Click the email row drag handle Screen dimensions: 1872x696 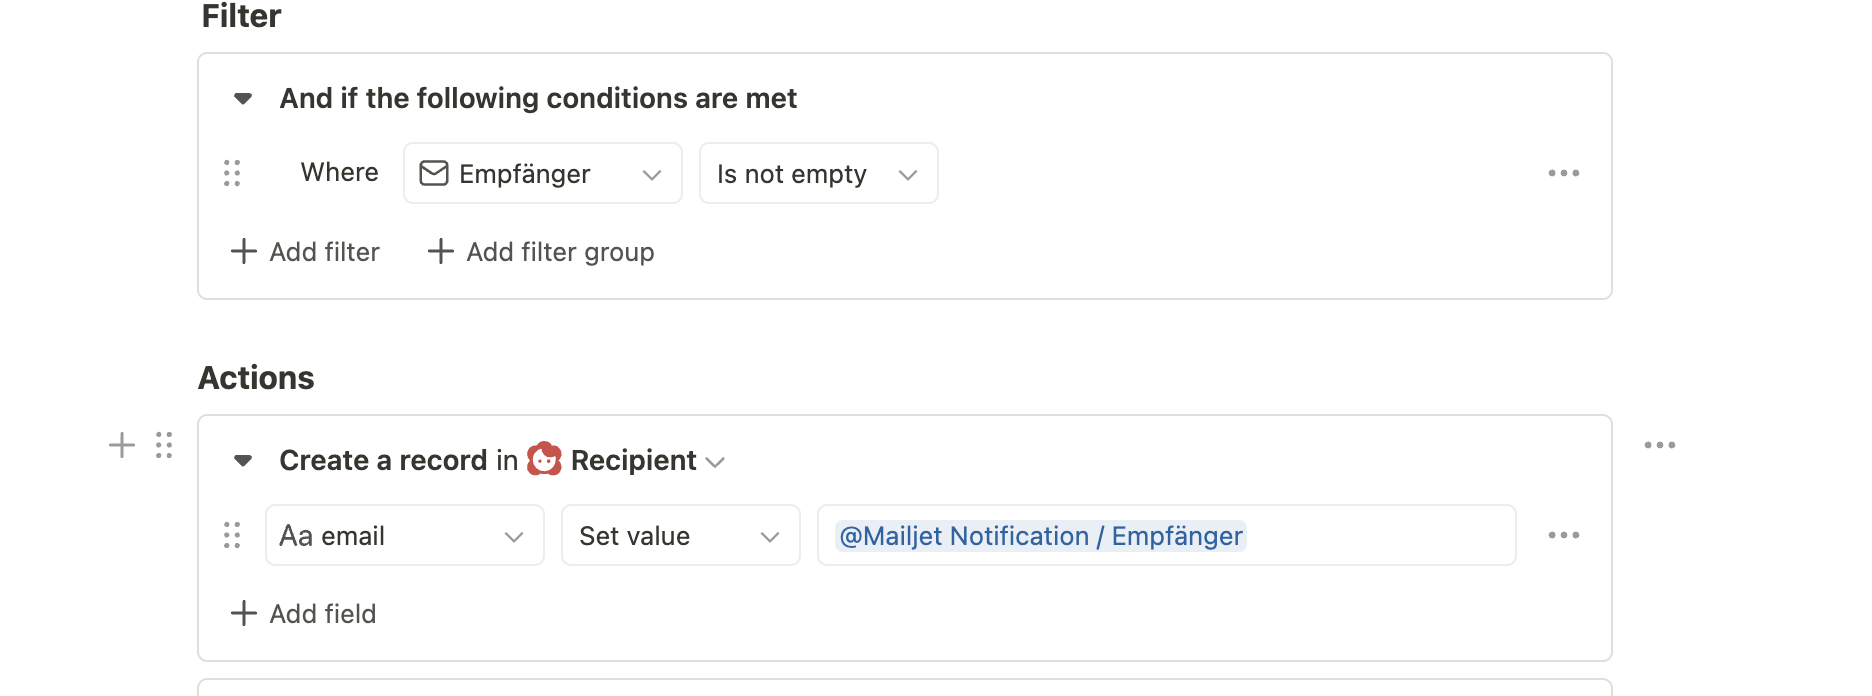tap(232, 535)
